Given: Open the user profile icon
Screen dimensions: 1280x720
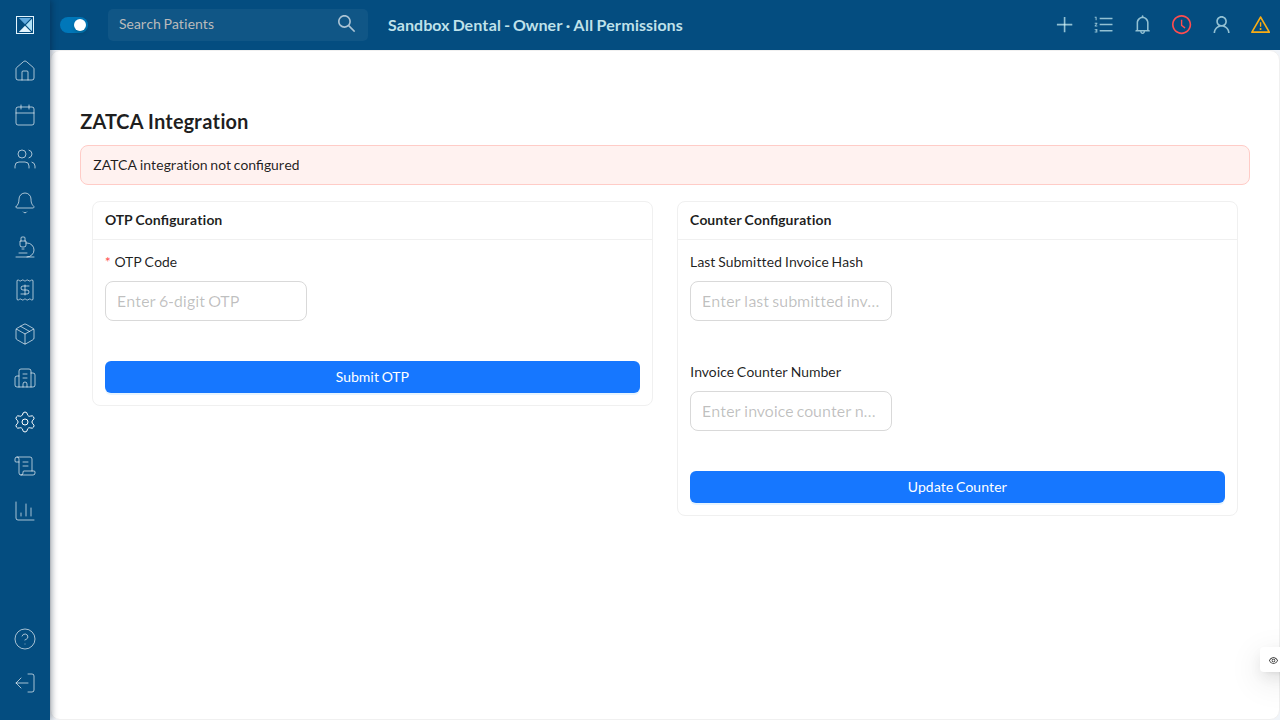Looking at the screenshot, I should point(1221,25).
